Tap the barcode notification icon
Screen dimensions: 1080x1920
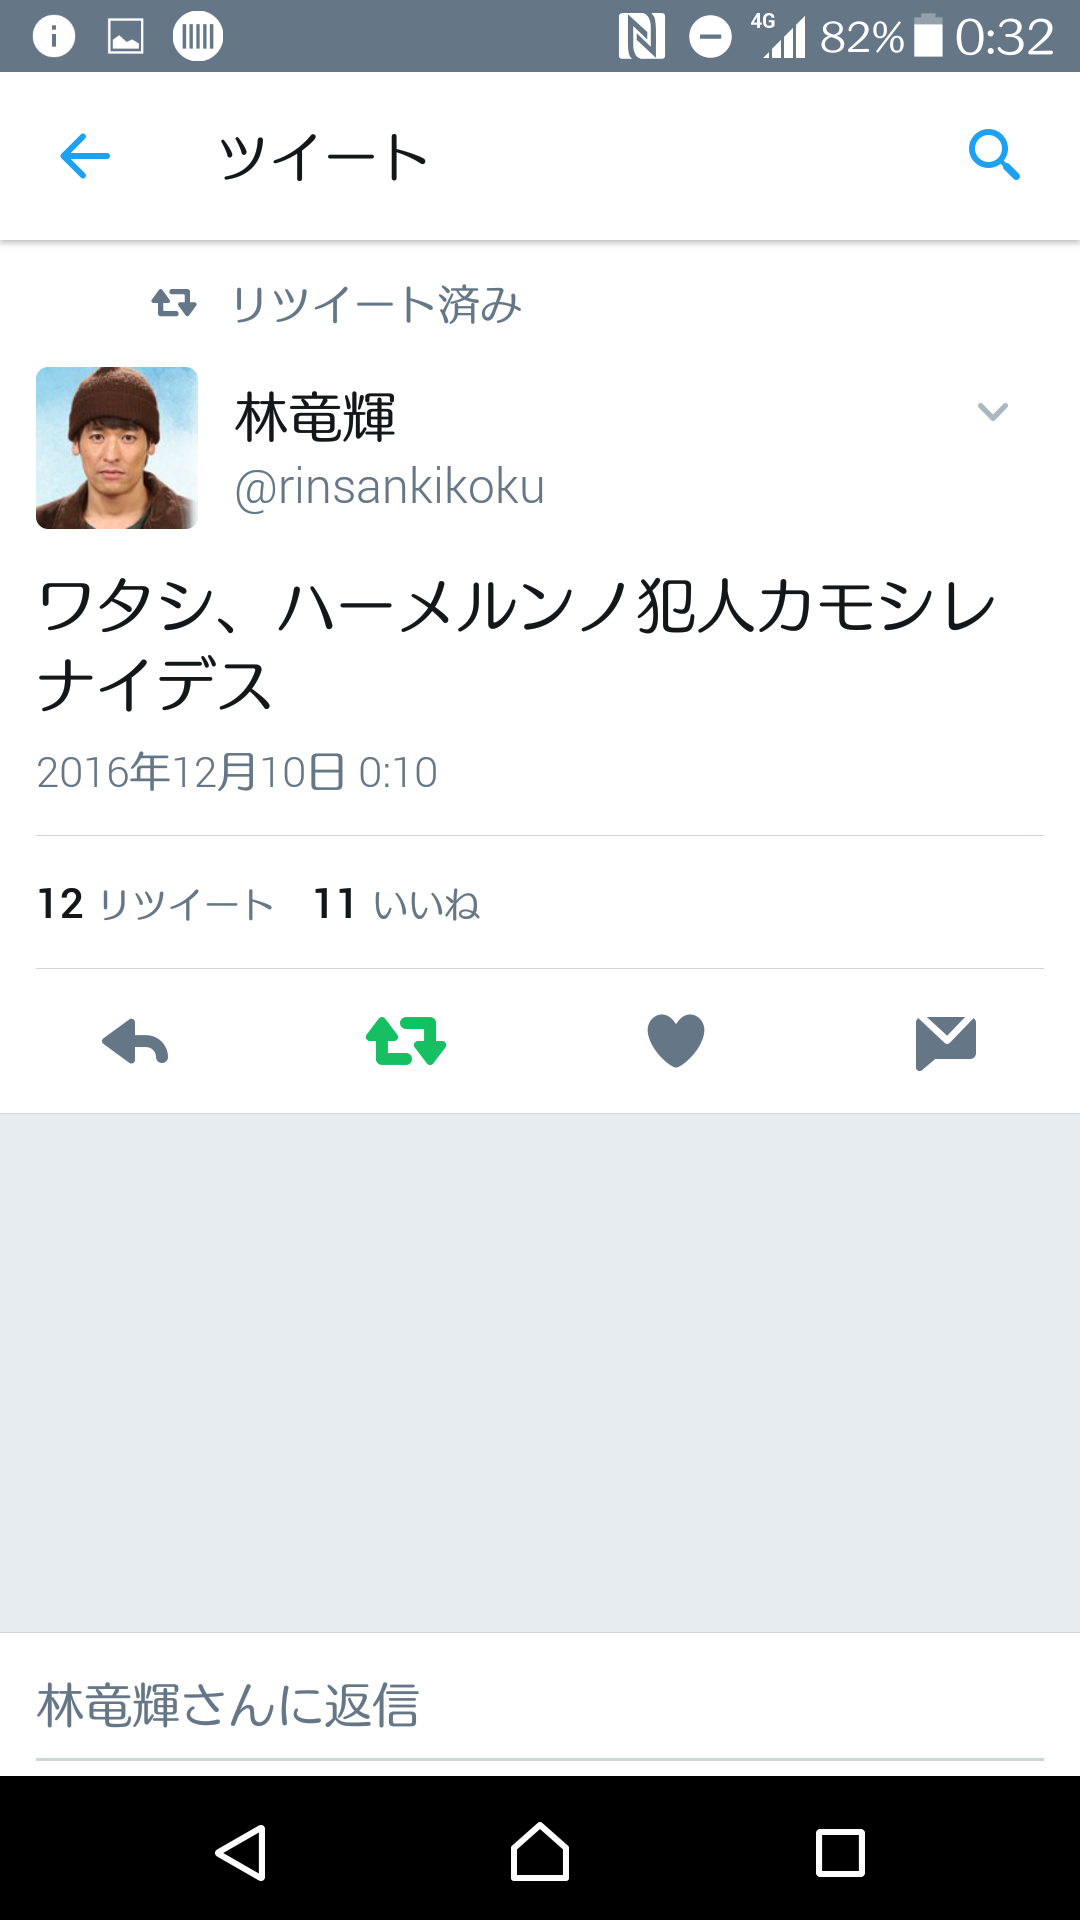click(198, 37)
